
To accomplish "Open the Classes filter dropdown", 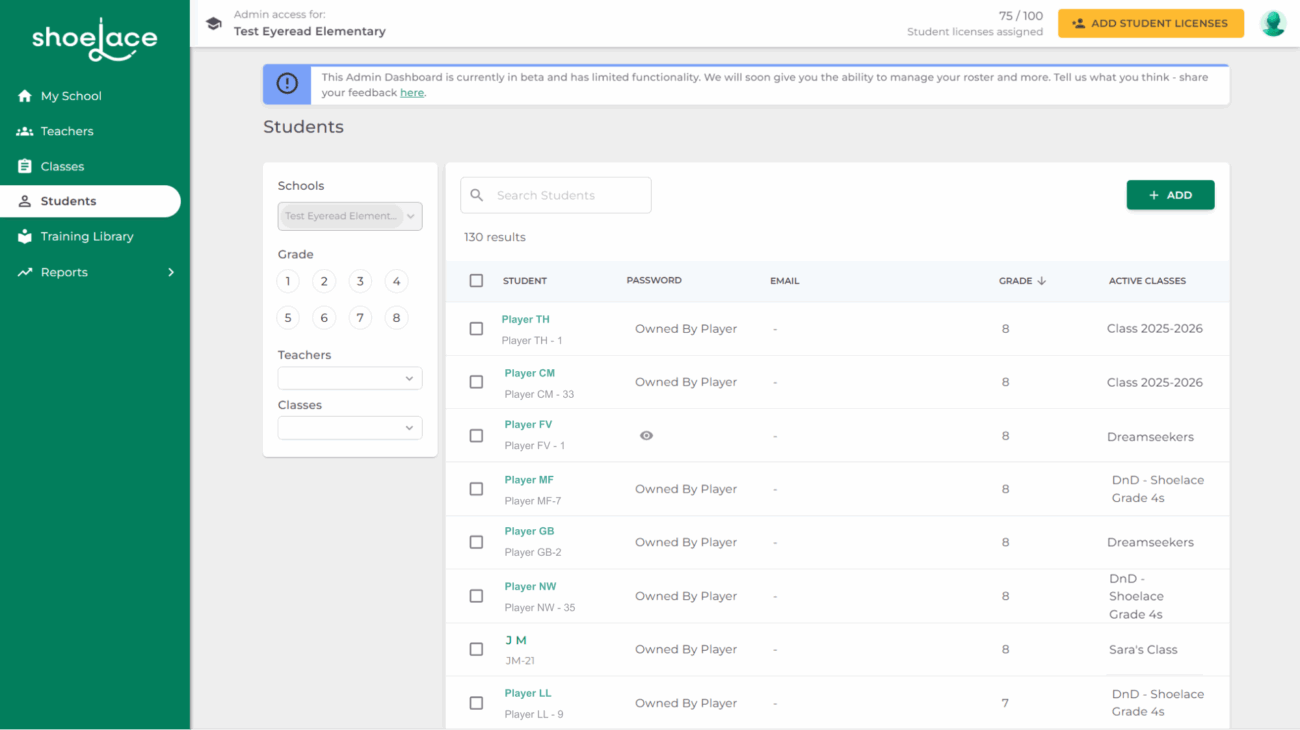I will [x=349, y=428].
